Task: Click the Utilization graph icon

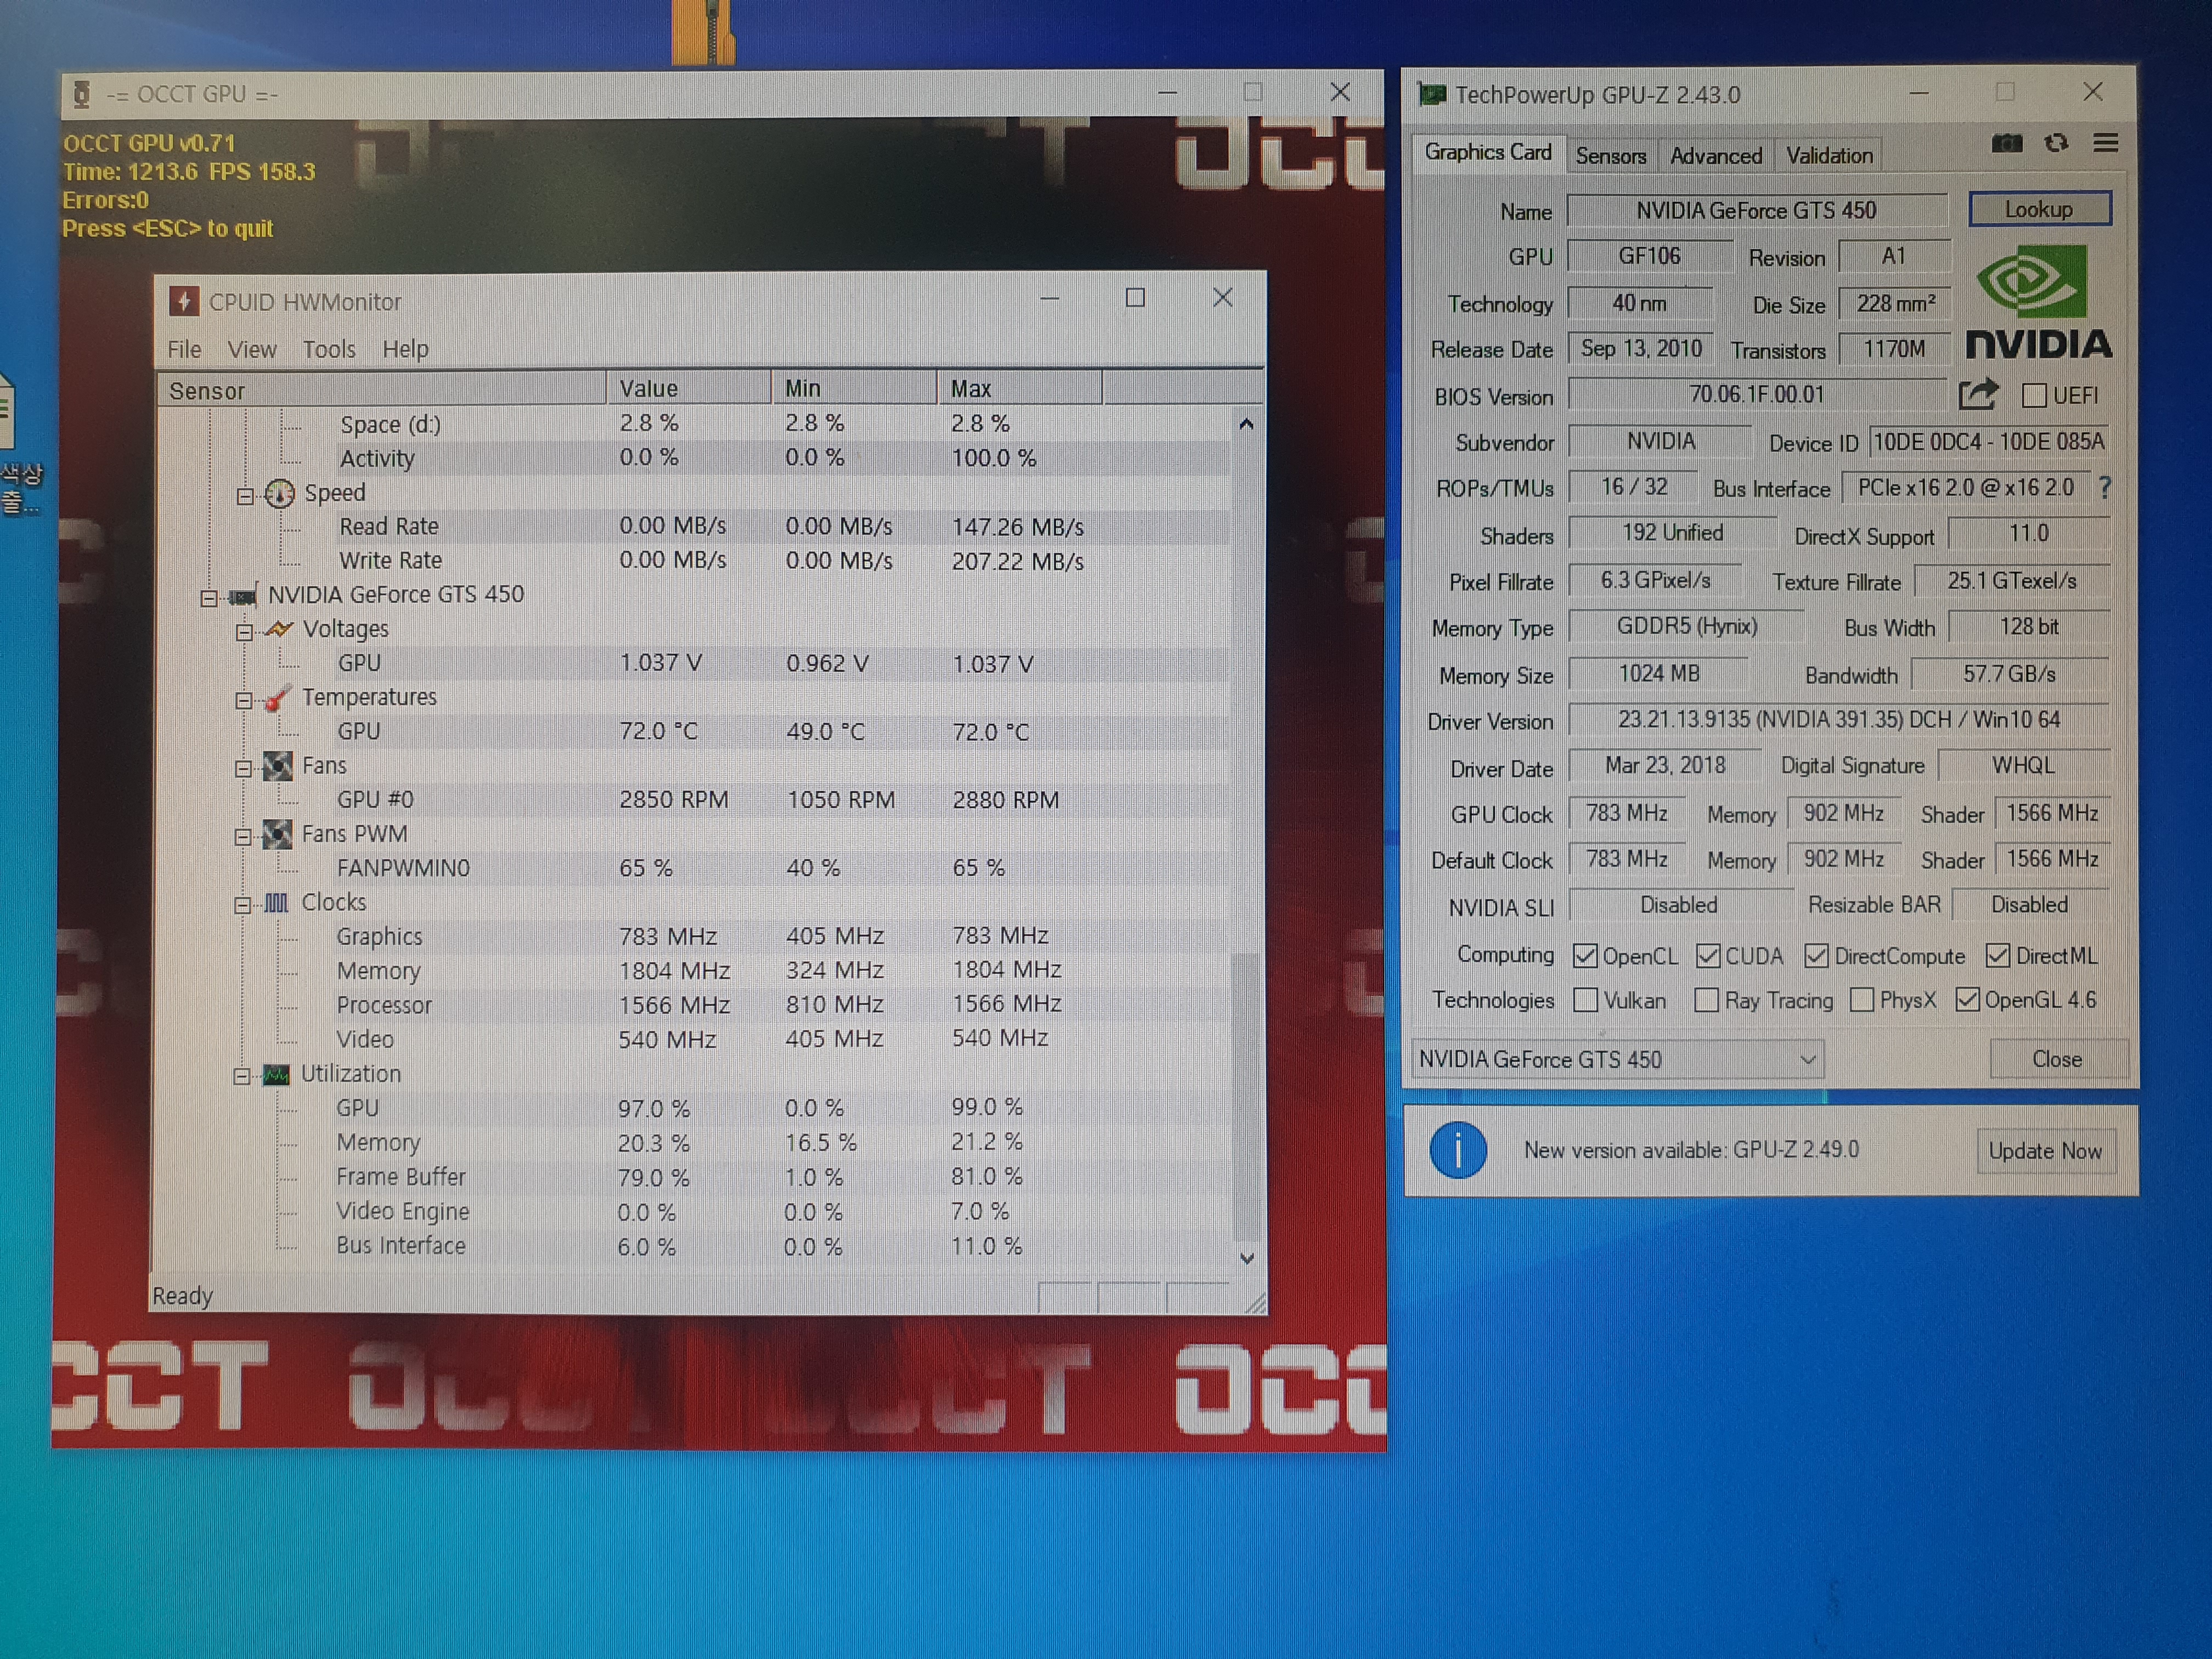Action: point(276,1075)
